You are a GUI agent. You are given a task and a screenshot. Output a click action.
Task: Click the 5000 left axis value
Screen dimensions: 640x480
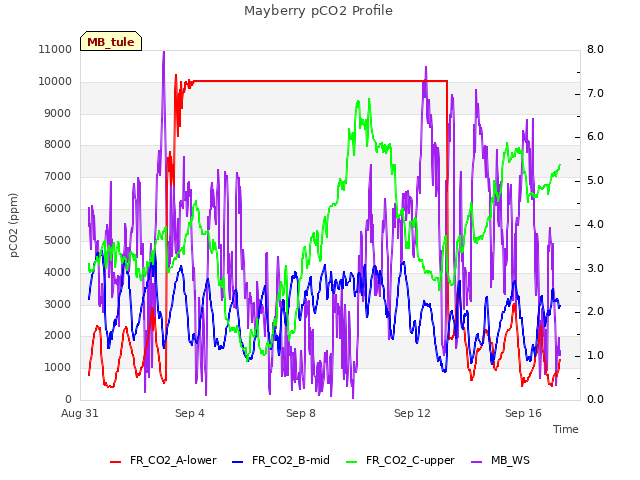click(58, 240)
